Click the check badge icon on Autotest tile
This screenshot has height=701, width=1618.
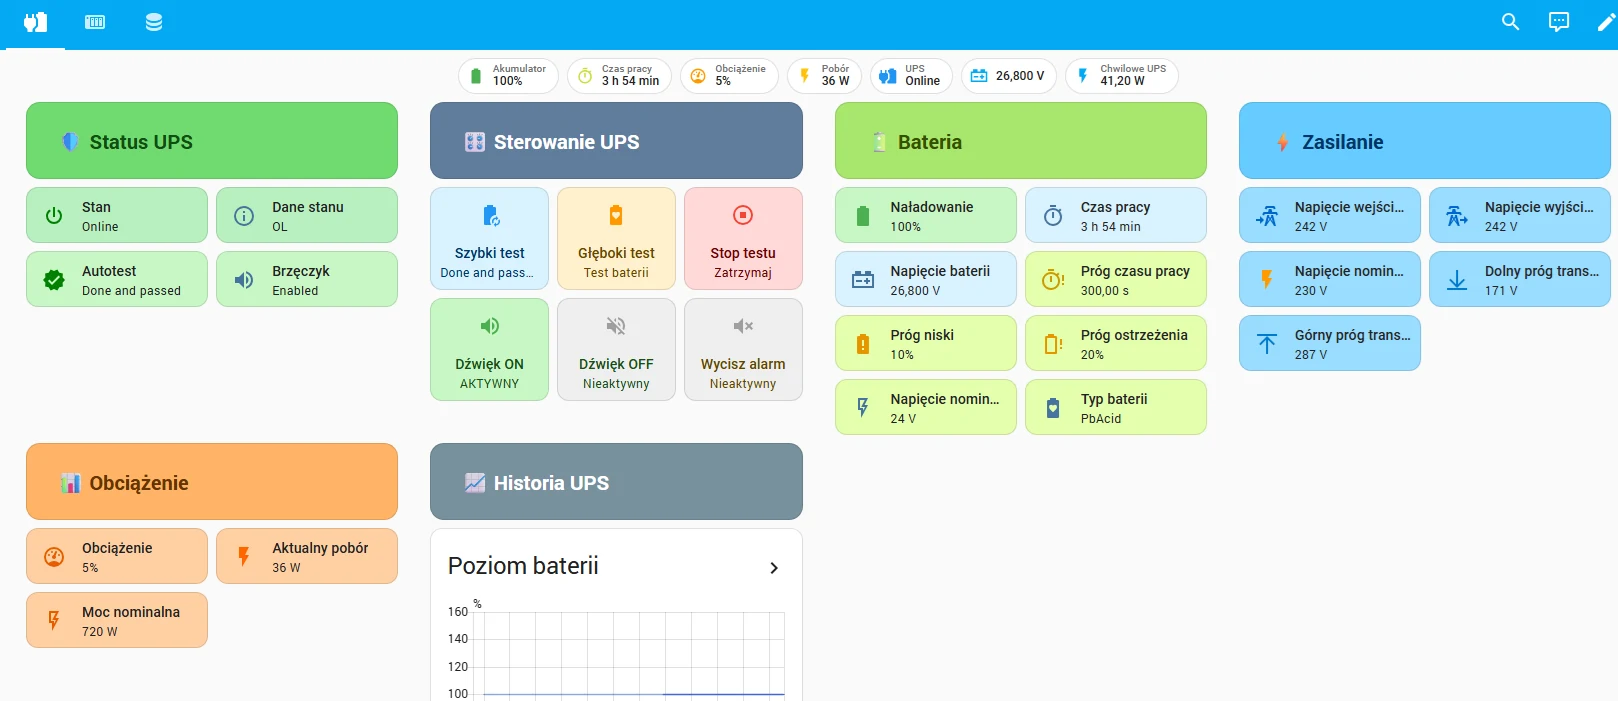tap(54, 279)
